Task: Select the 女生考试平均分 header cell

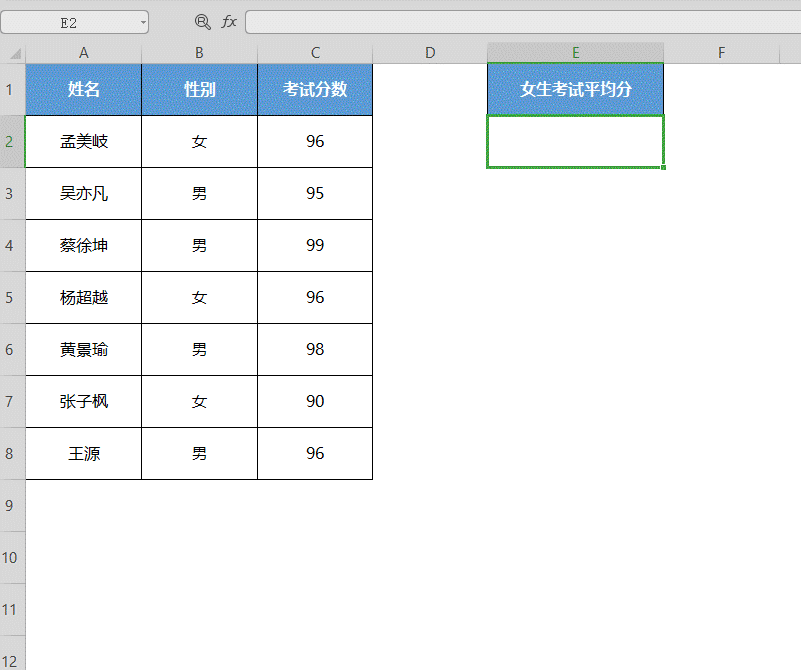Action: click(x=575, y=88)
